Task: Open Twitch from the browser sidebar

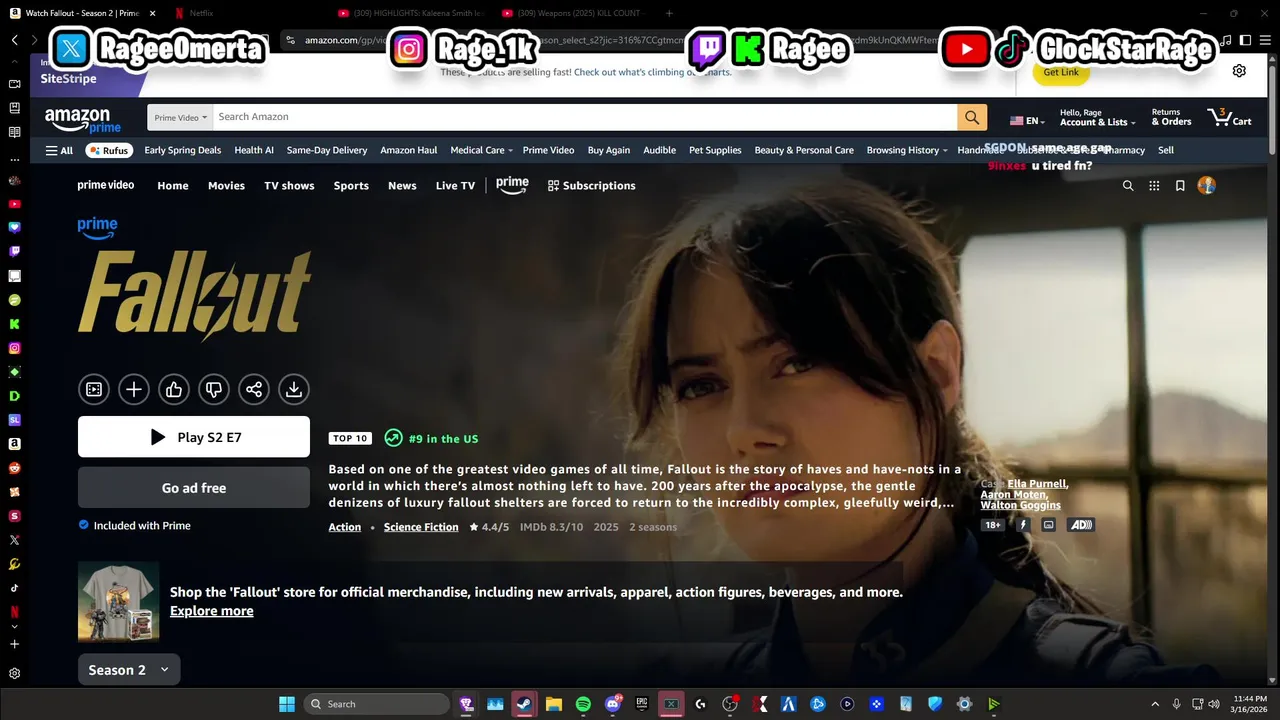Action: (14, 251)
